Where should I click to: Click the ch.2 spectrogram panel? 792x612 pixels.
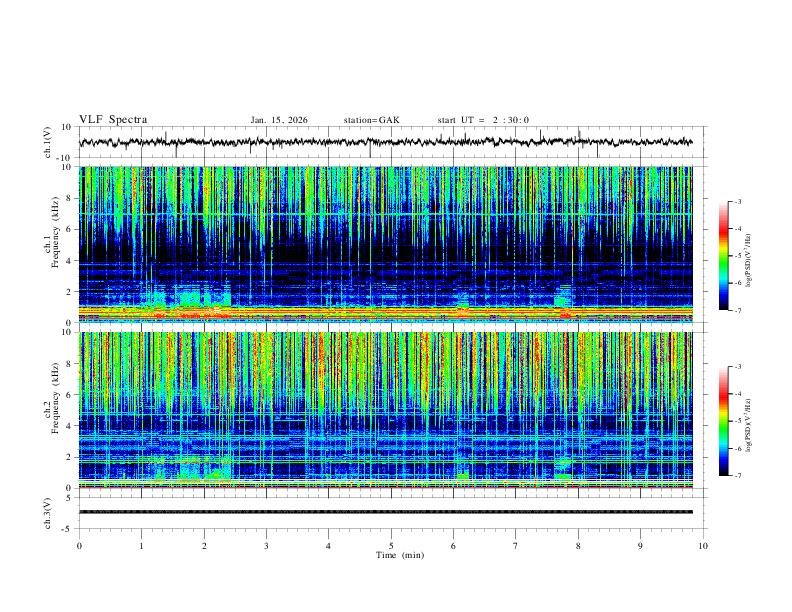[x=385, y=410]
